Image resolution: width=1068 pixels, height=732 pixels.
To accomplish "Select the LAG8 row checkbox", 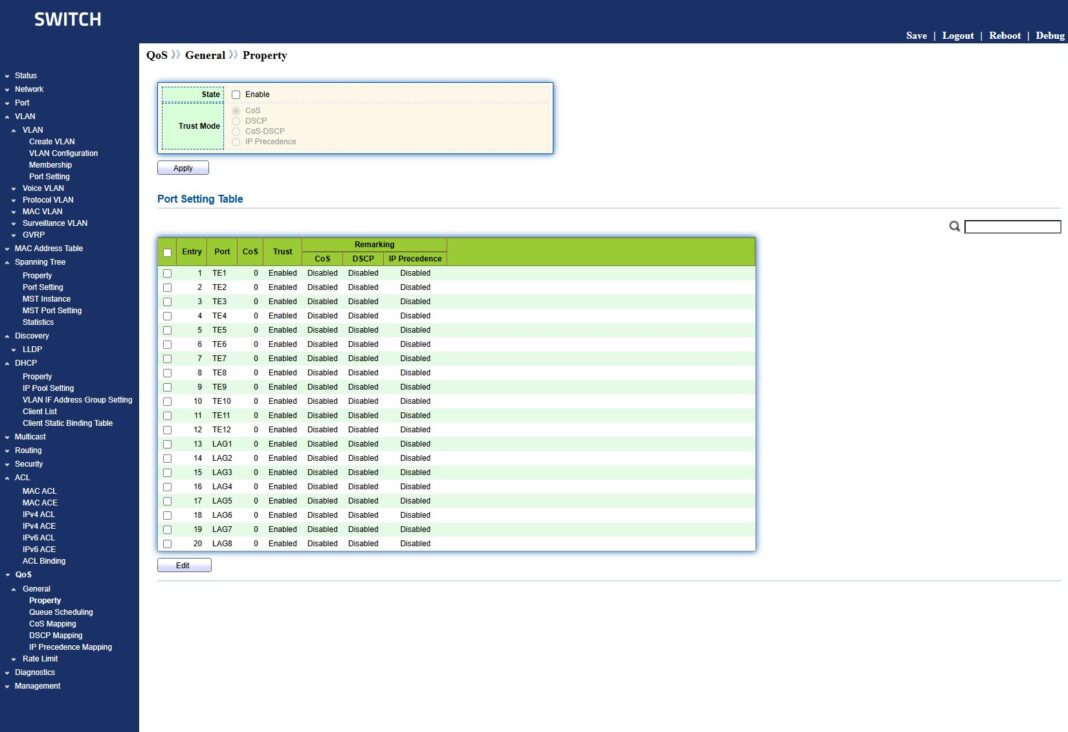I will coord(167,544).
